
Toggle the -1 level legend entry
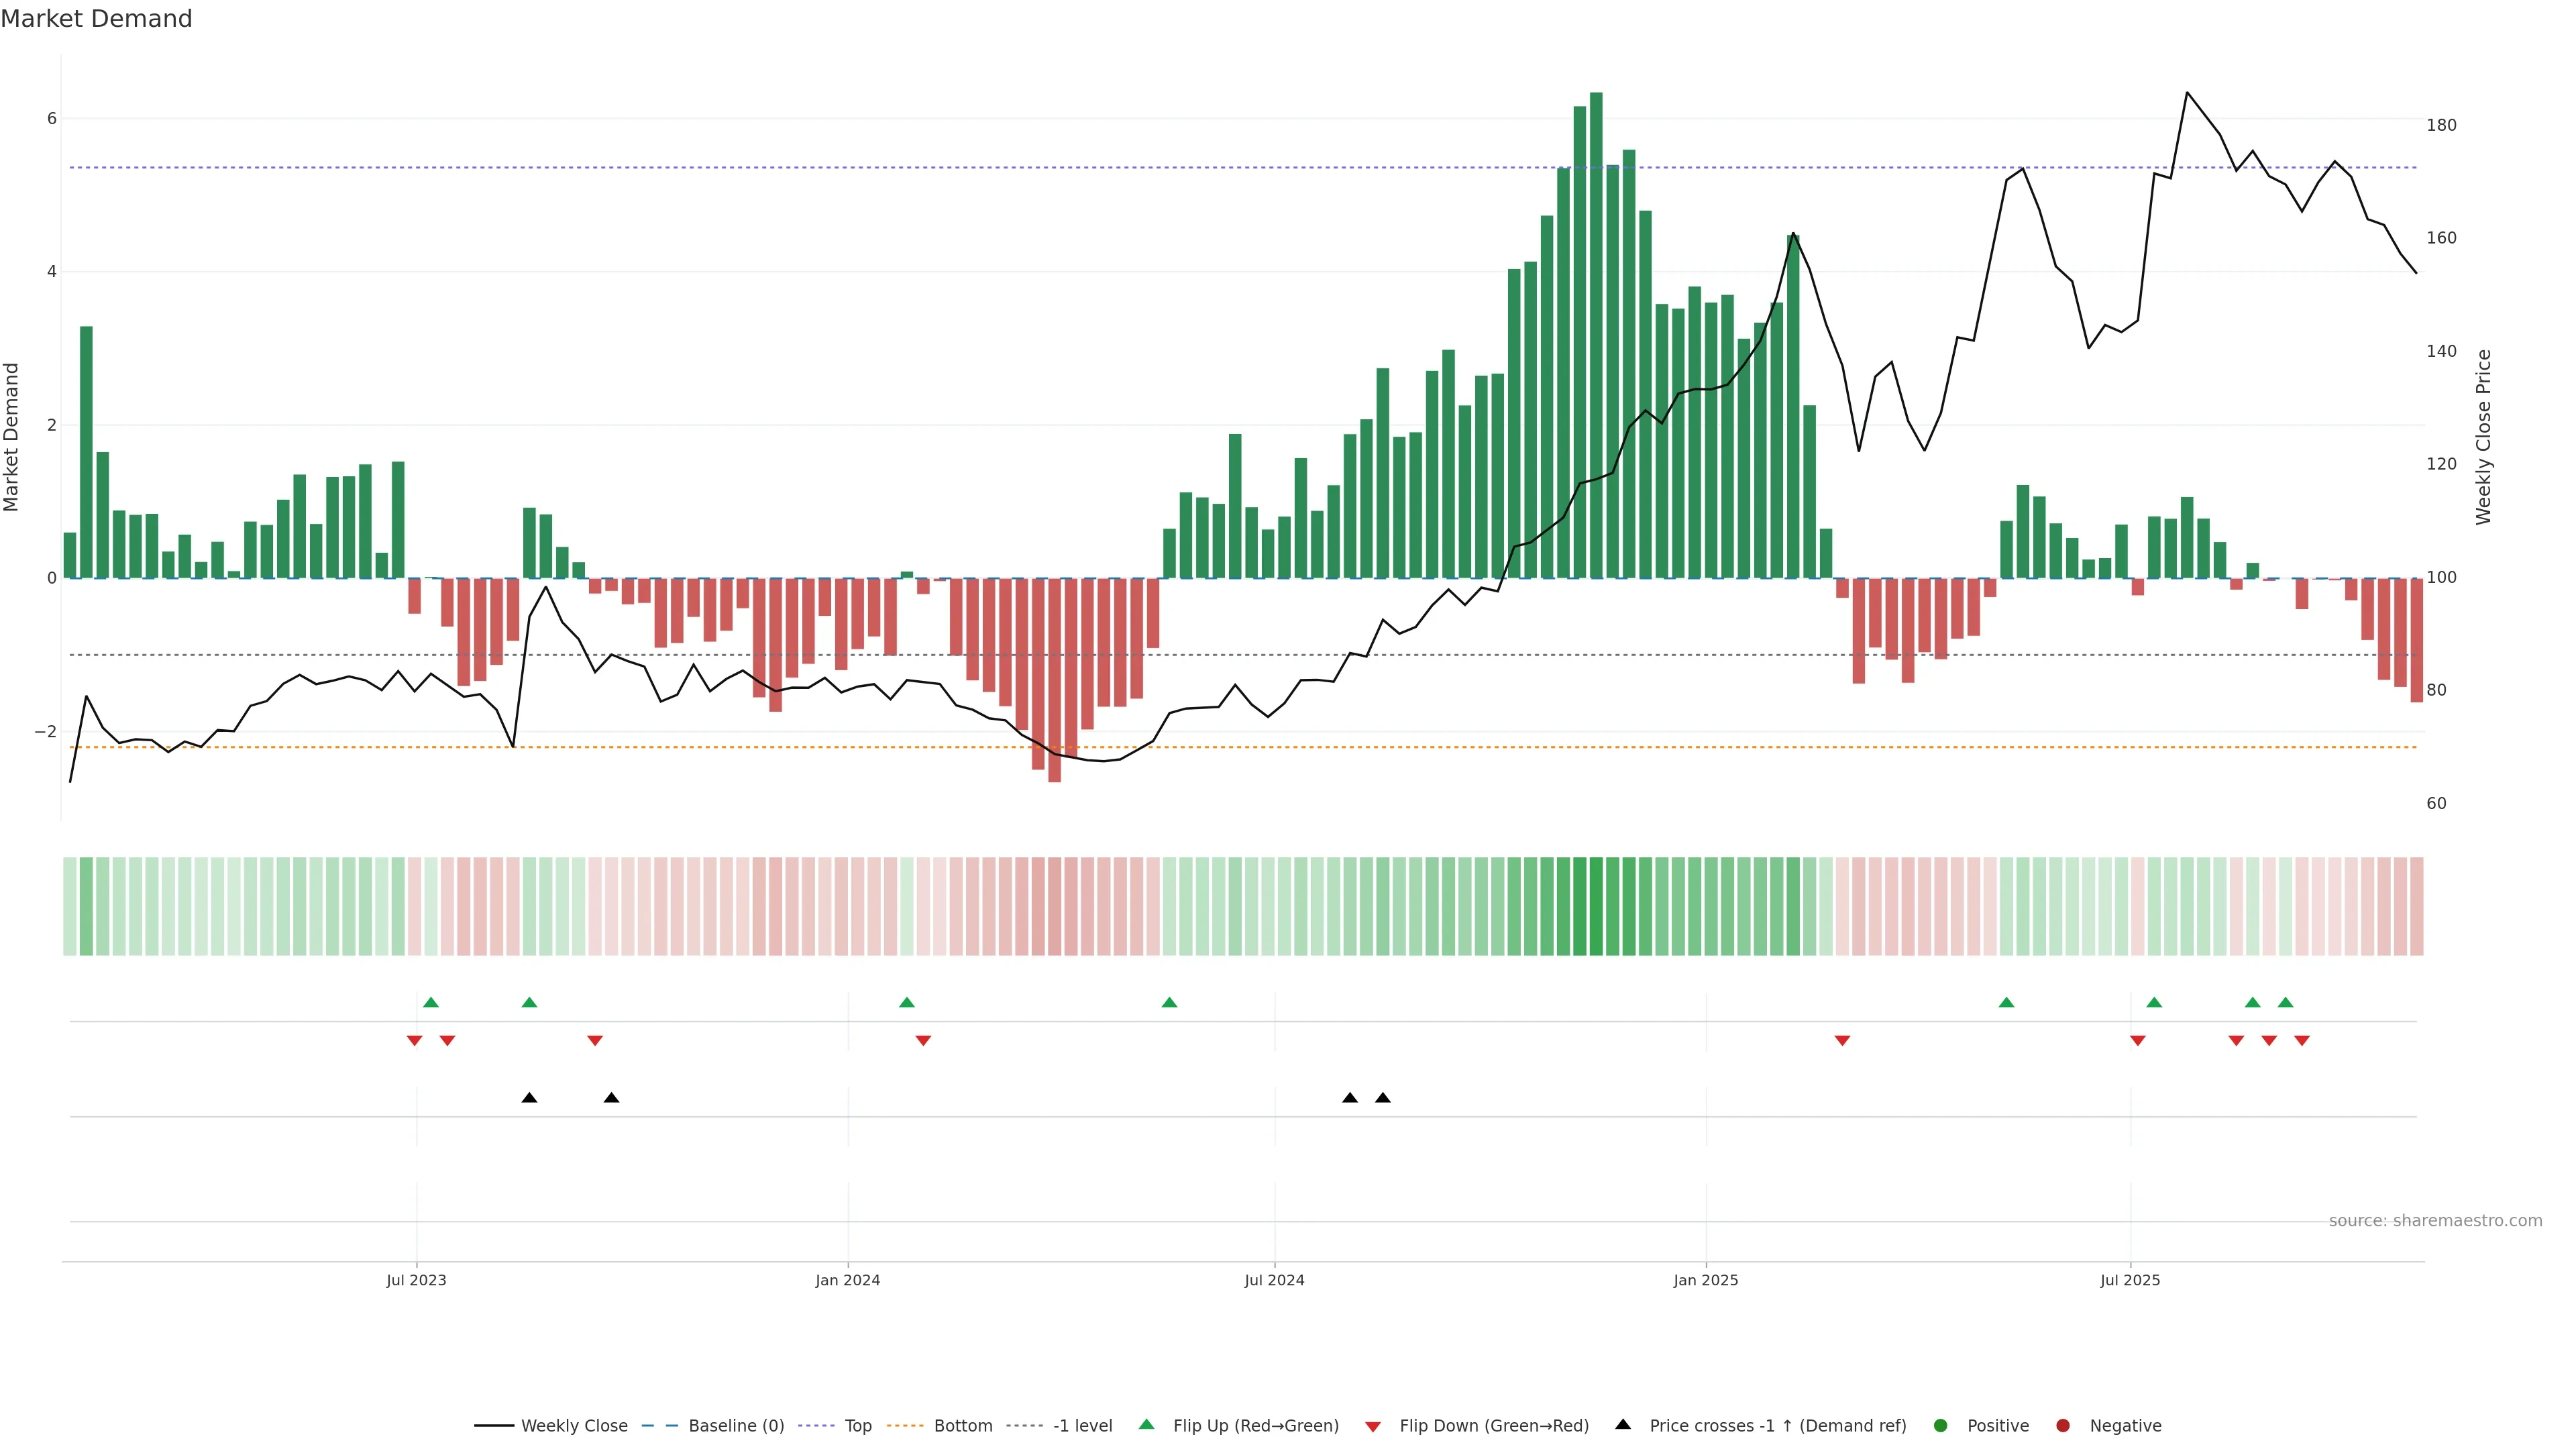point(1082,1425)
